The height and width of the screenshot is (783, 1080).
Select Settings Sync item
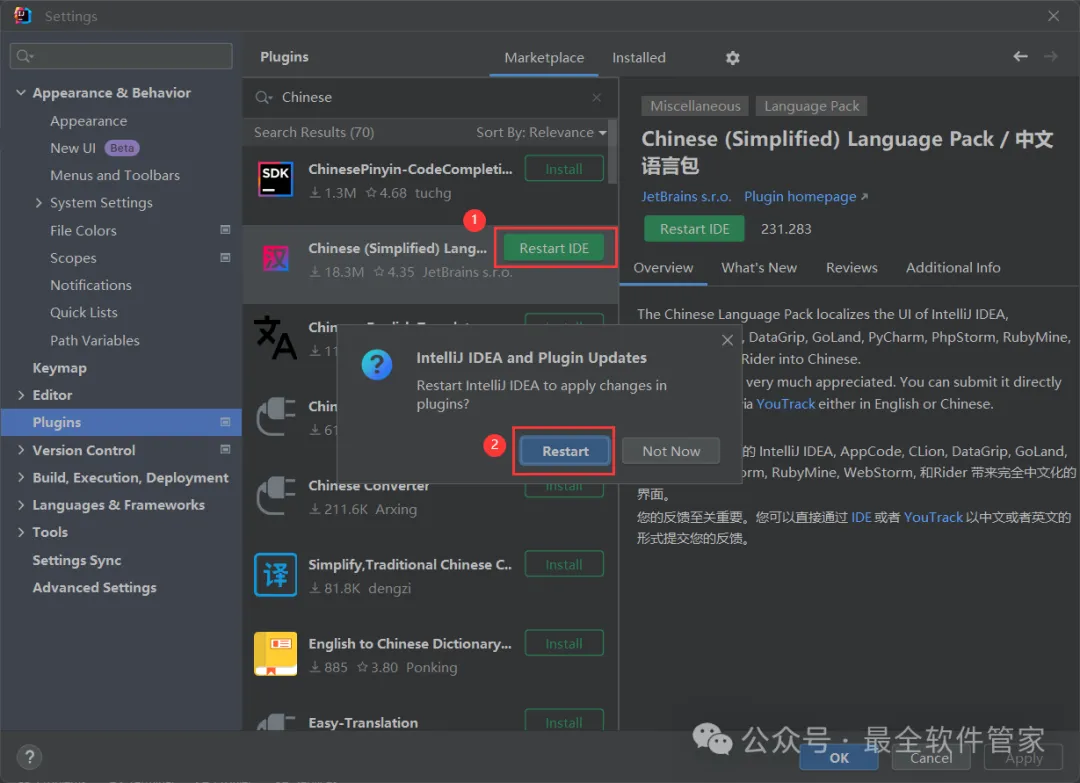(76, 560)
